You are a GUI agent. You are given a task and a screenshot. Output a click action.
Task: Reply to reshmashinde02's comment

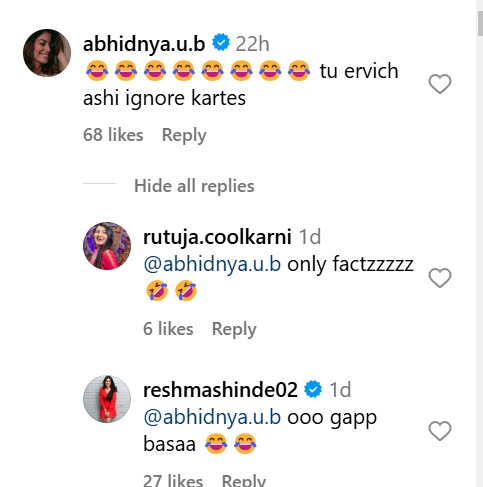244,480
